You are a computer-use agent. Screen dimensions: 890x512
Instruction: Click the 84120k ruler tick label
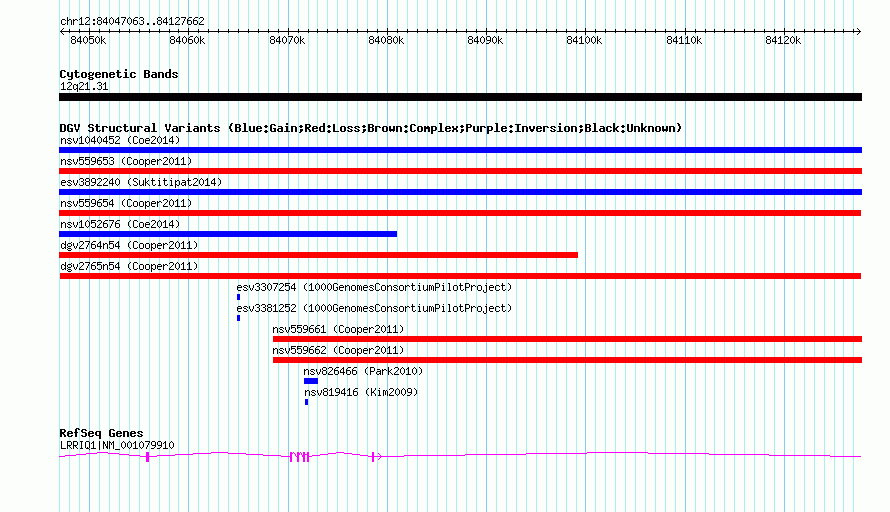pyautogui.click(x=783, y=40)
